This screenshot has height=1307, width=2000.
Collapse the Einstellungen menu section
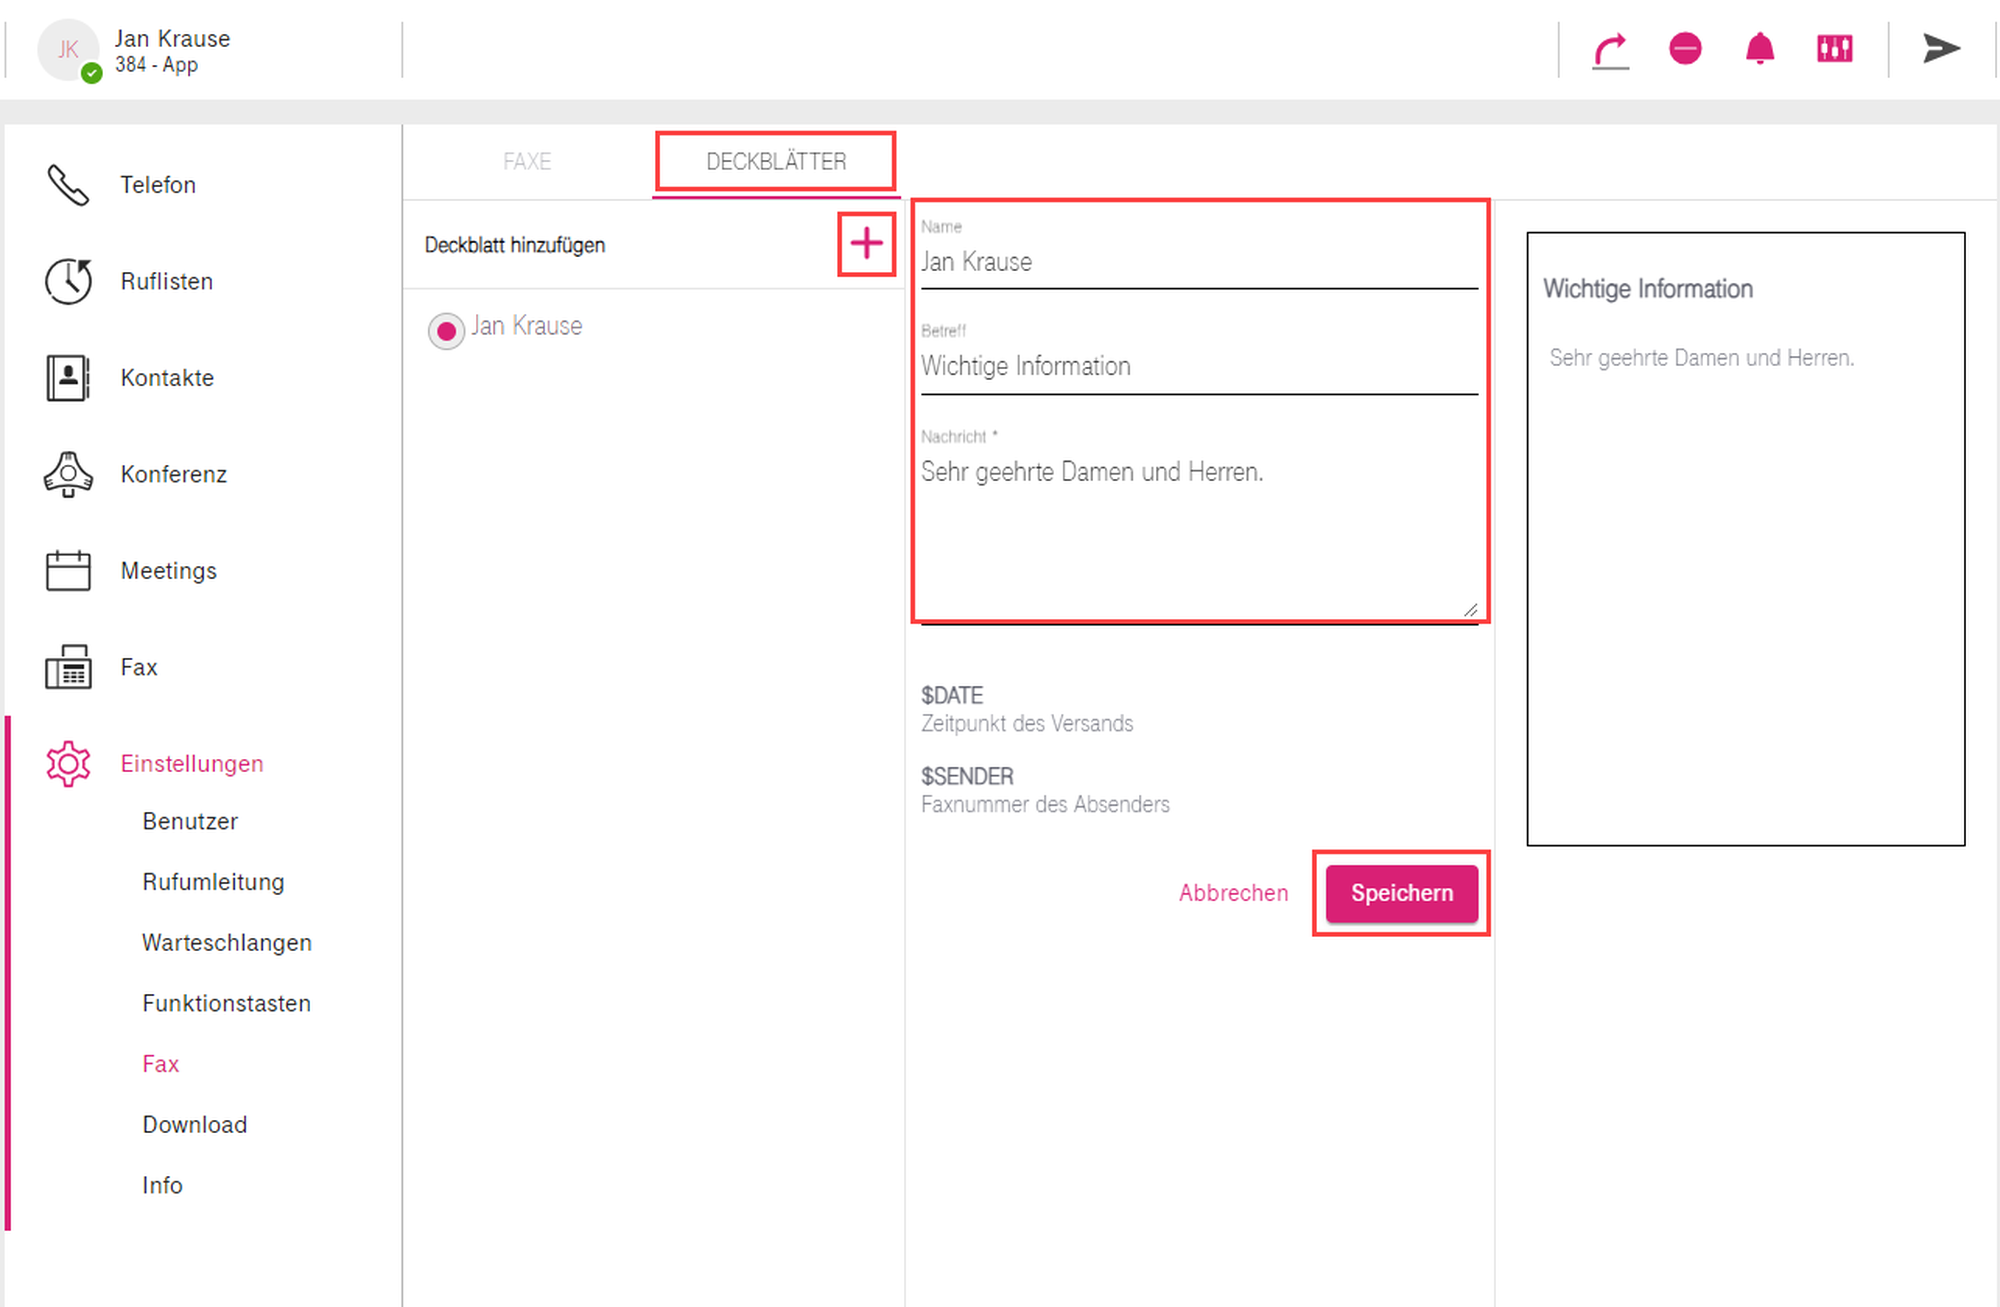[191, 764]
